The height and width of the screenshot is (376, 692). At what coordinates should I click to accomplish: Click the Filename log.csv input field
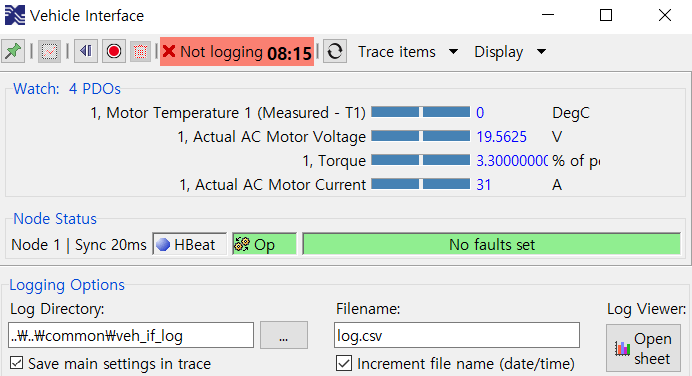point(457,335)
